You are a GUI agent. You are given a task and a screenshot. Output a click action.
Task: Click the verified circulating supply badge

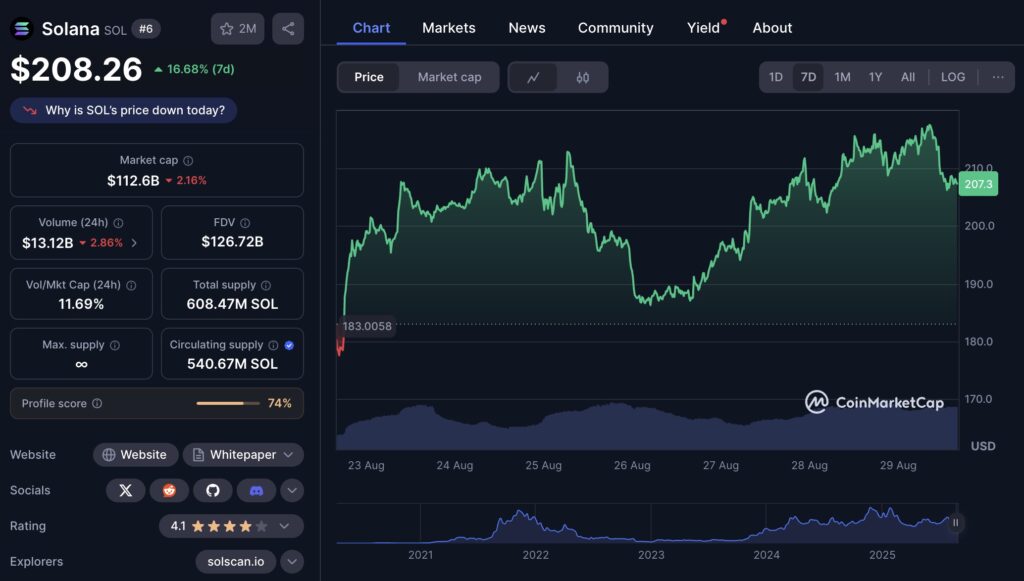(x=289, y=345)
